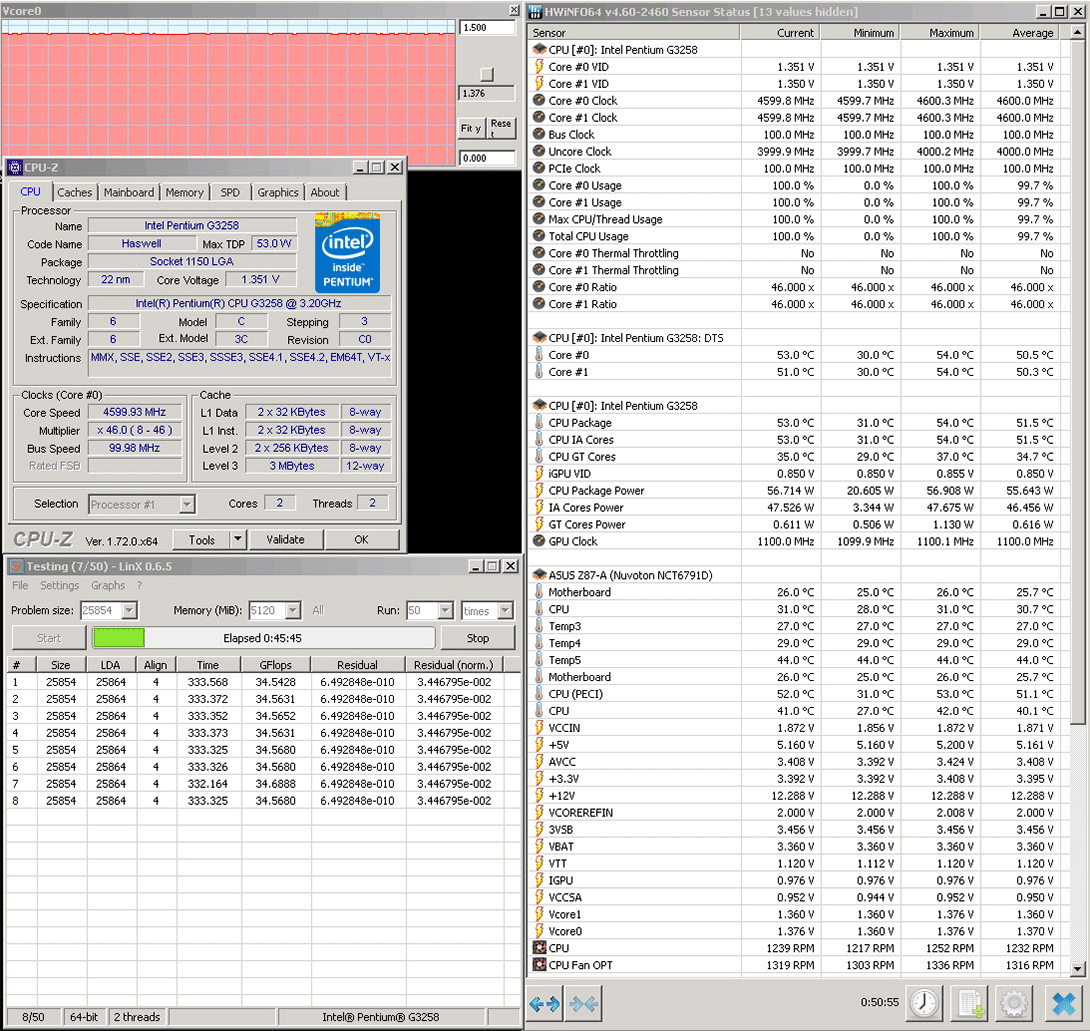Click the CPU-Z title bar icon
The image size is (1090, 1031).
point(15,168)
